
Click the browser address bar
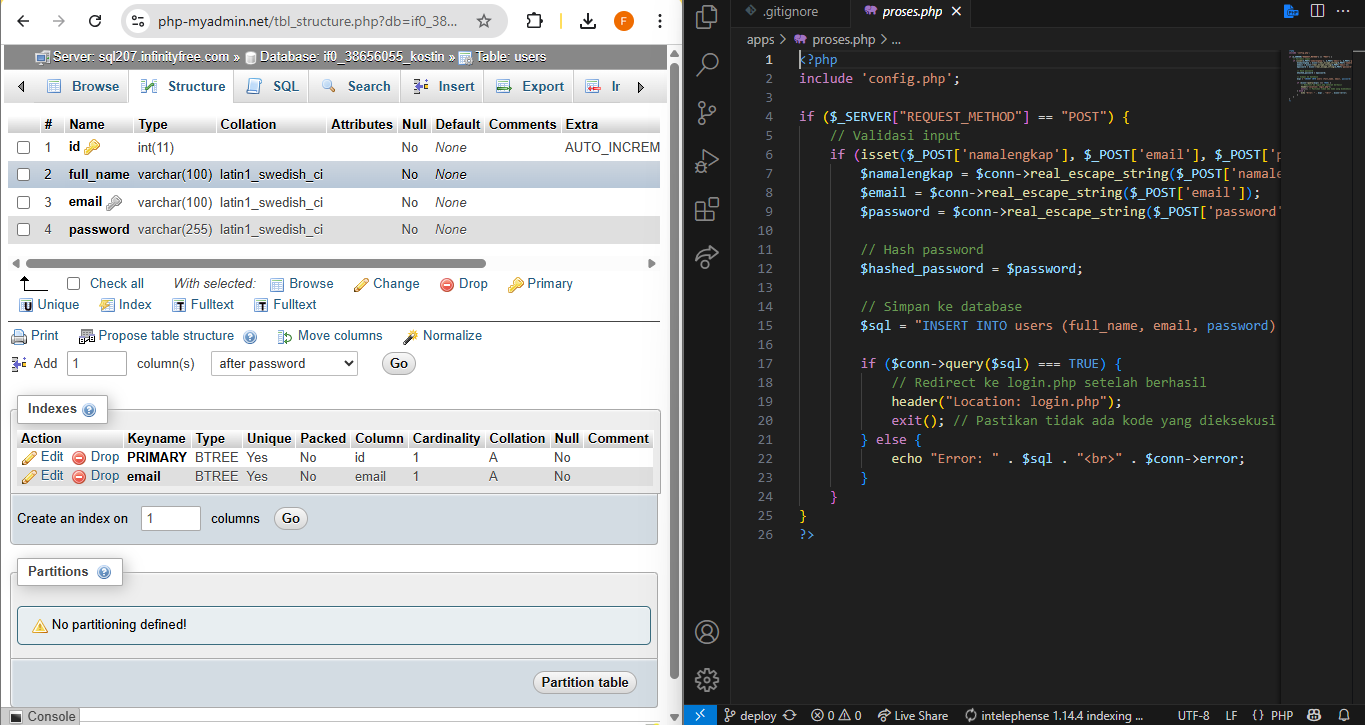click(310, 20)
